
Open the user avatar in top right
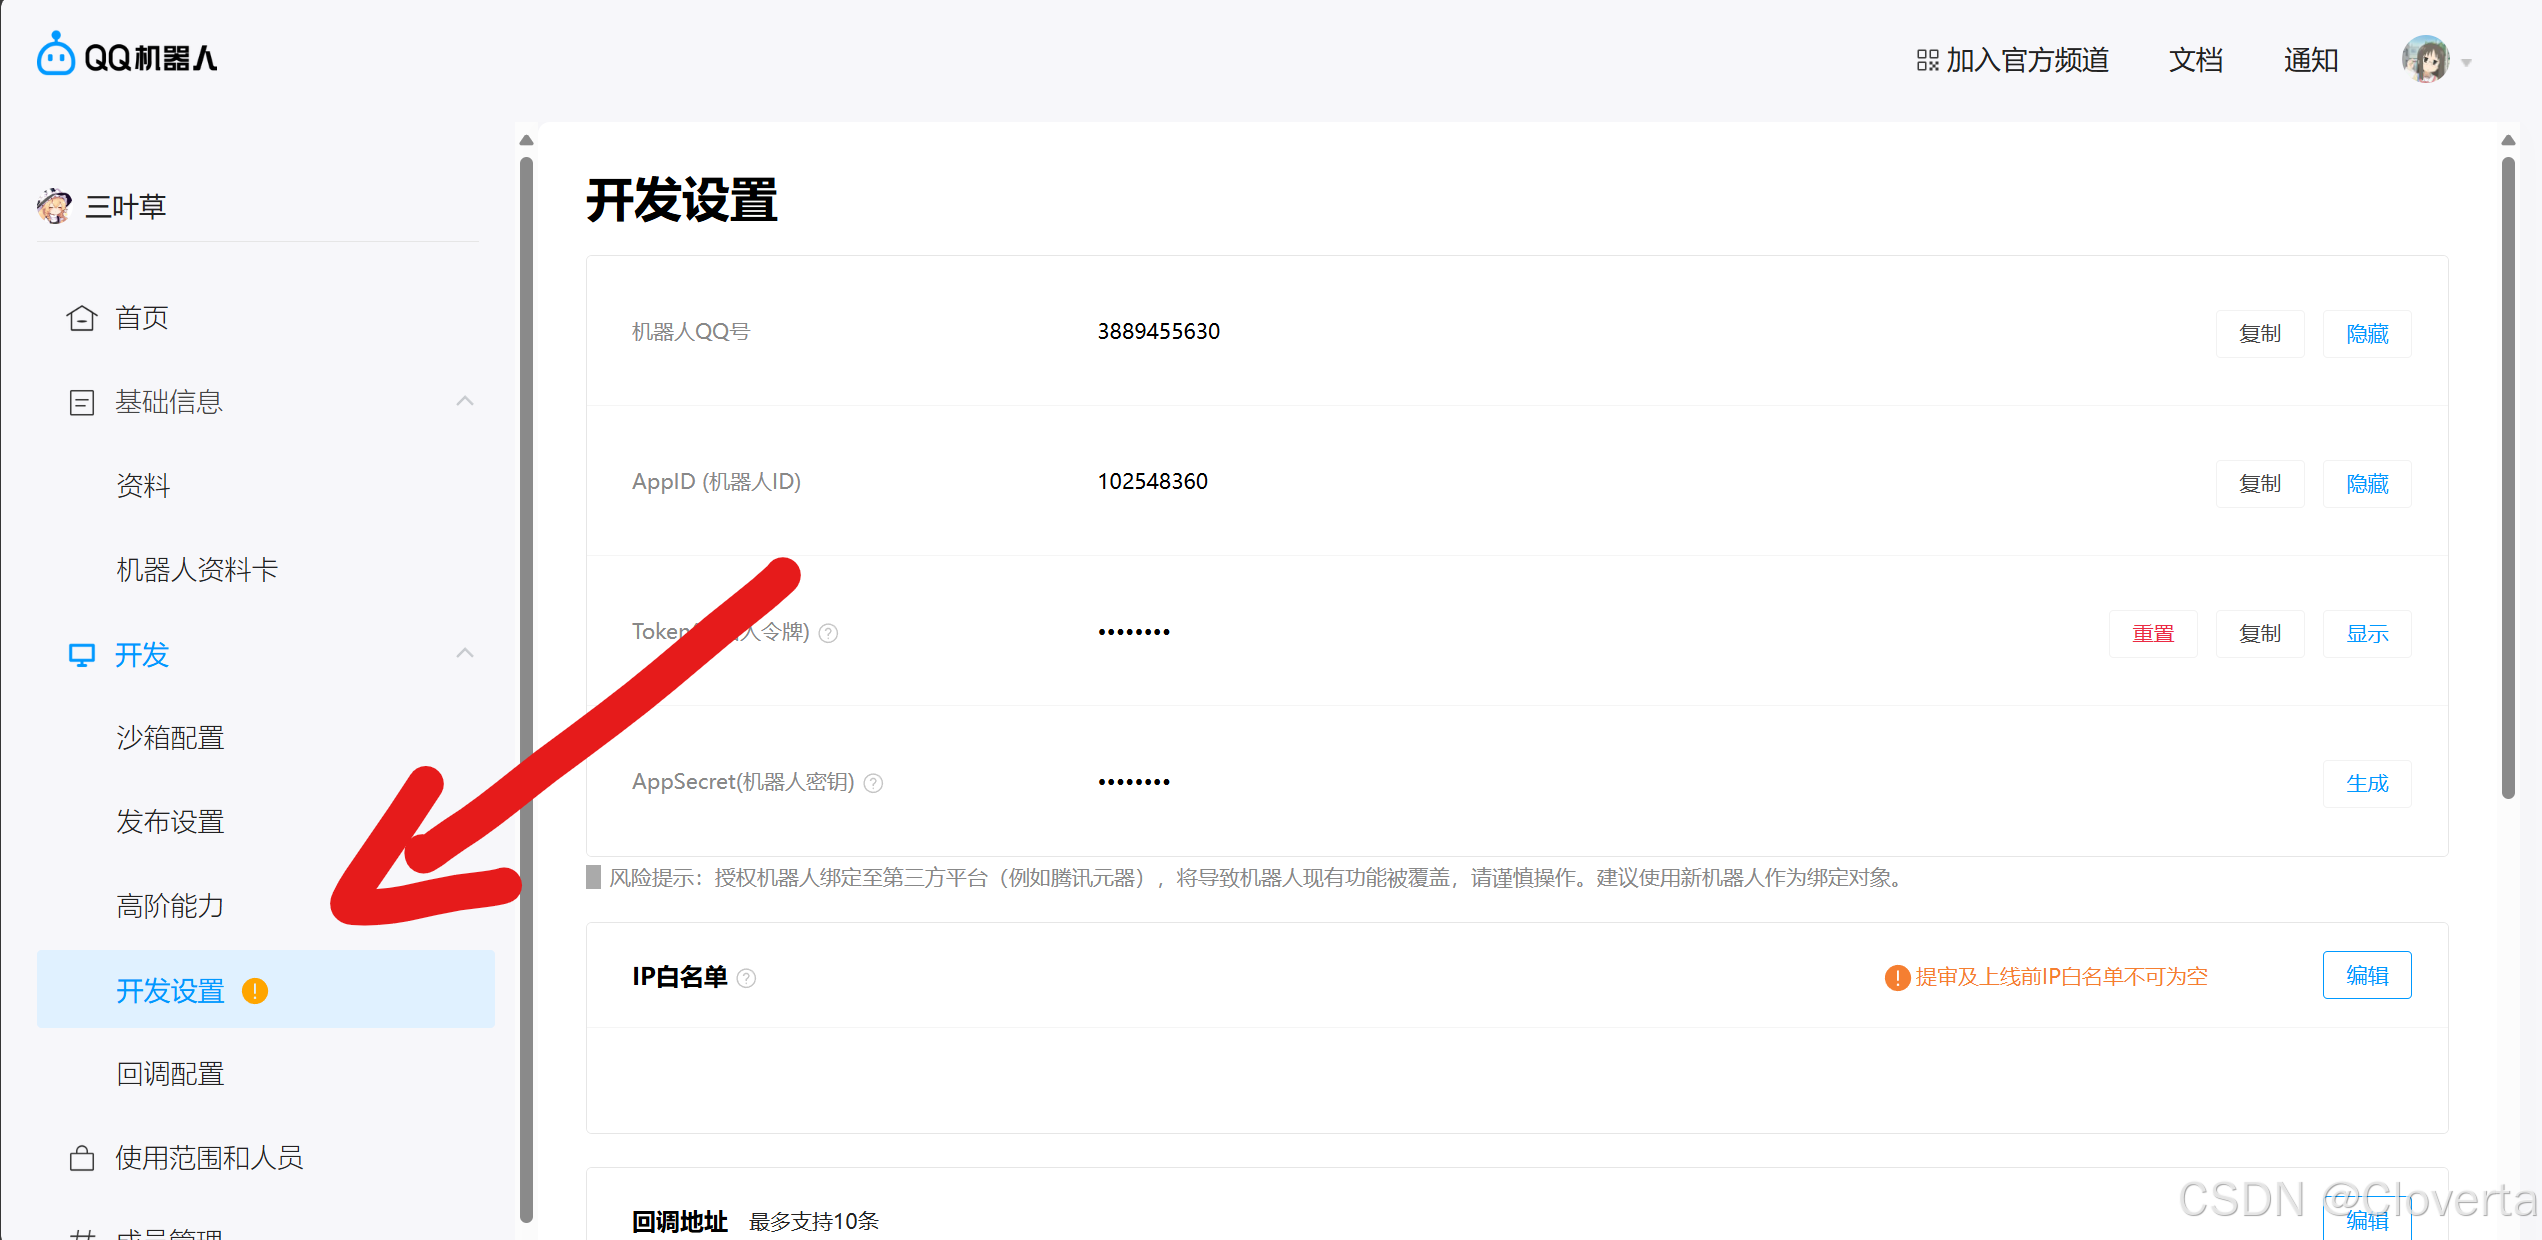click(x=2425, y=60)
